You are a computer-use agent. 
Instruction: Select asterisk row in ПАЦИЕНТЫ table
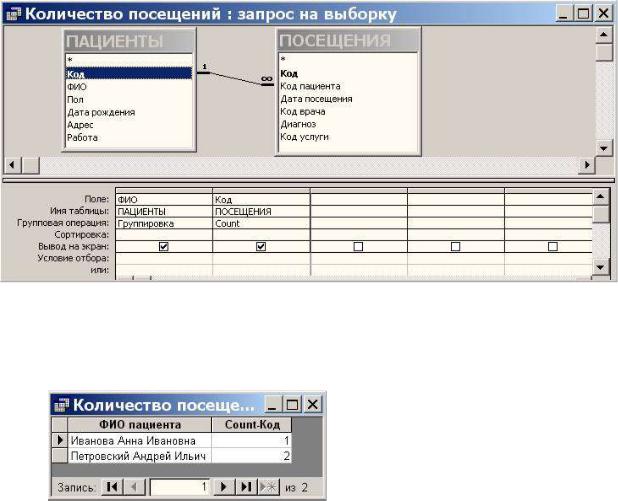pyautogui.click(x=128, y=60)
